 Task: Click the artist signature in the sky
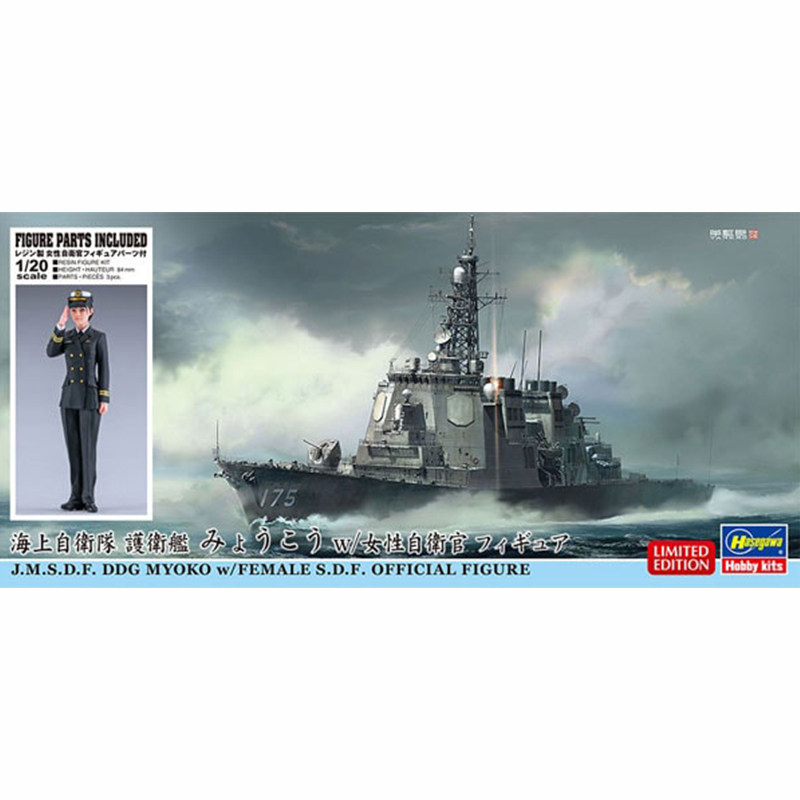[x=734, y=235]
